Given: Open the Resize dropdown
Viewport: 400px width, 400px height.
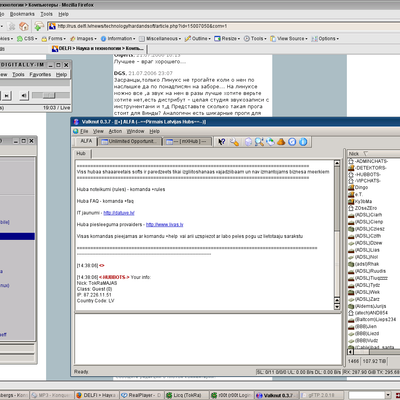Looking at the screenshot, I should click(x=227, y=39).
